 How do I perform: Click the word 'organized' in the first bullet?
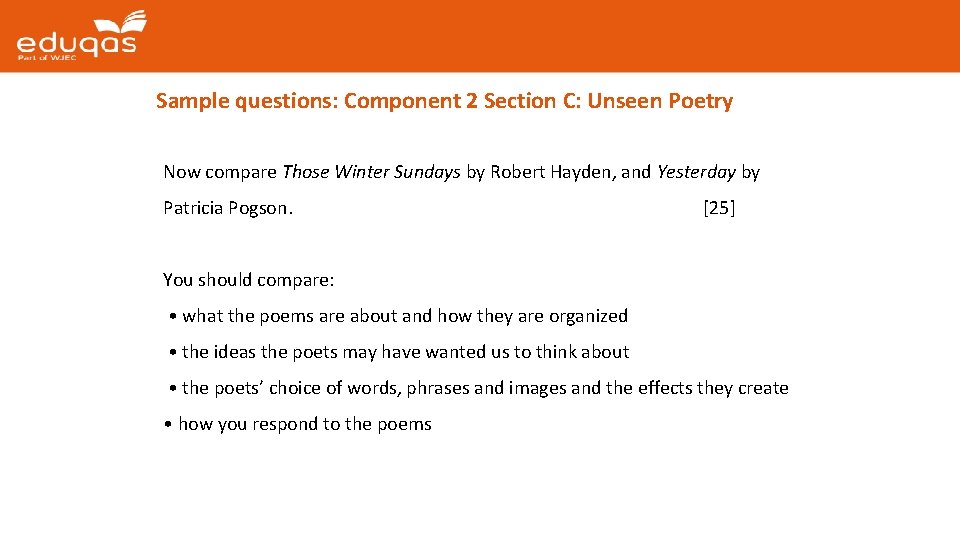[x=588, y=316]
